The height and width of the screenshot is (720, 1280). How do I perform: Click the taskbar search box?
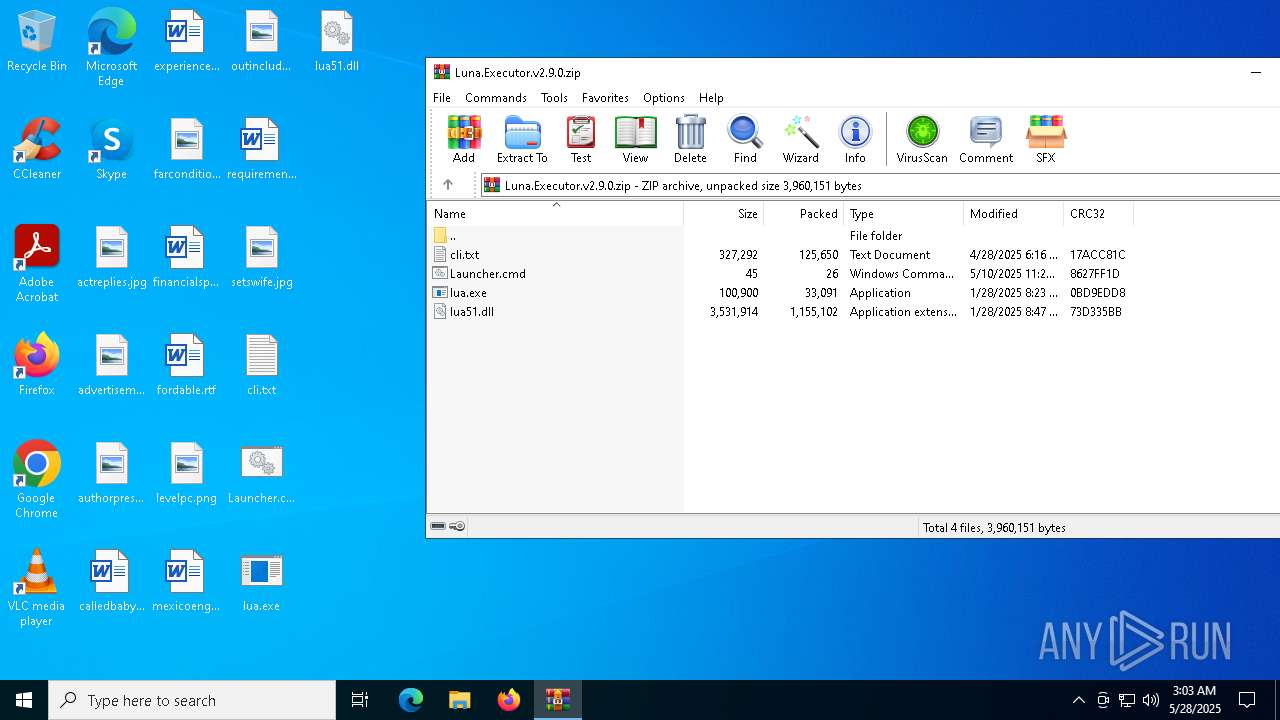pyautogui.click(x=192, y=700)
